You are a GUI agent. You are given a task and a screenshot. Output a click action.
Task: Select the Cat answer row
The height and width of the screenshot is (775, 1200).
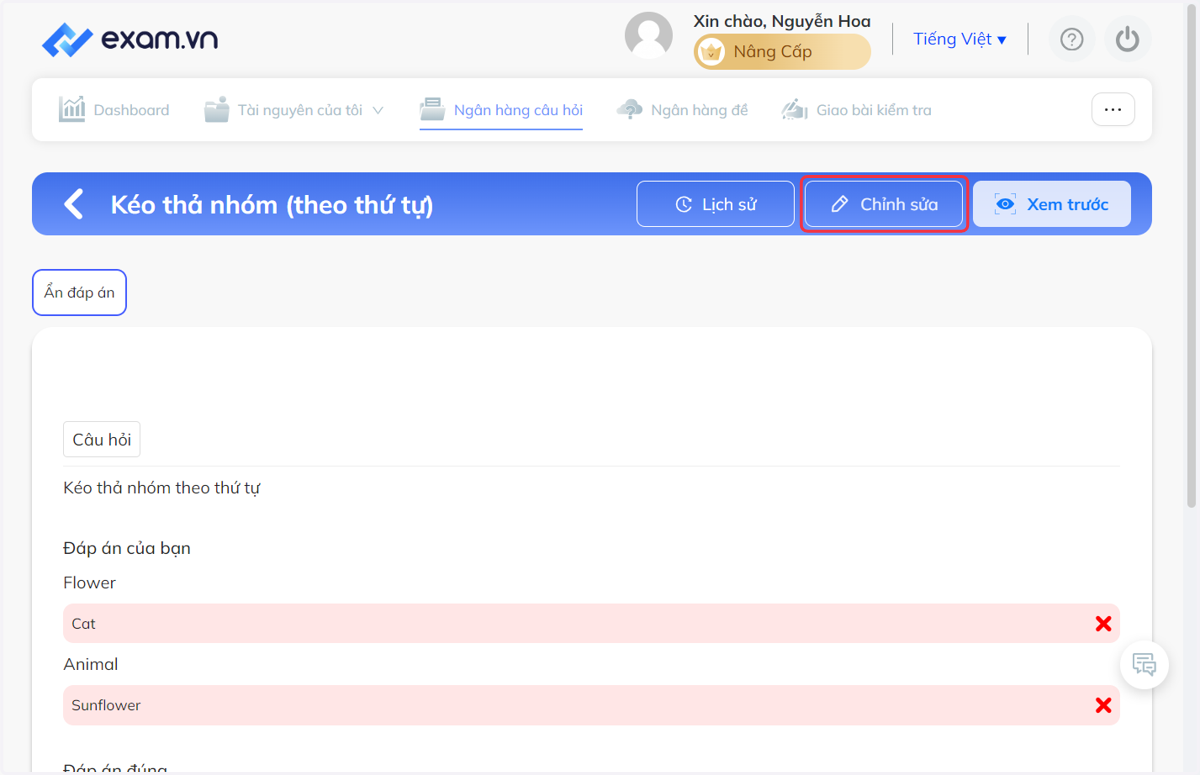click(591, 624)
